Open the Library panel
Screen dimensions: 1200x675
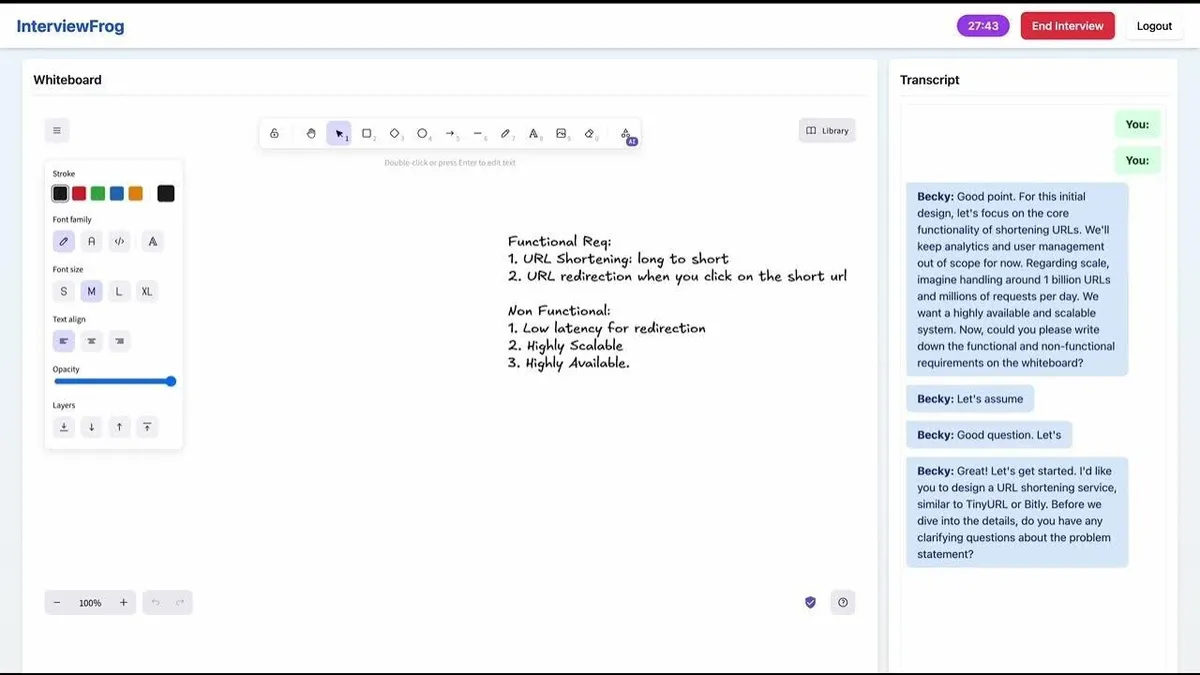pyautogui.click(x=826, y=130)
